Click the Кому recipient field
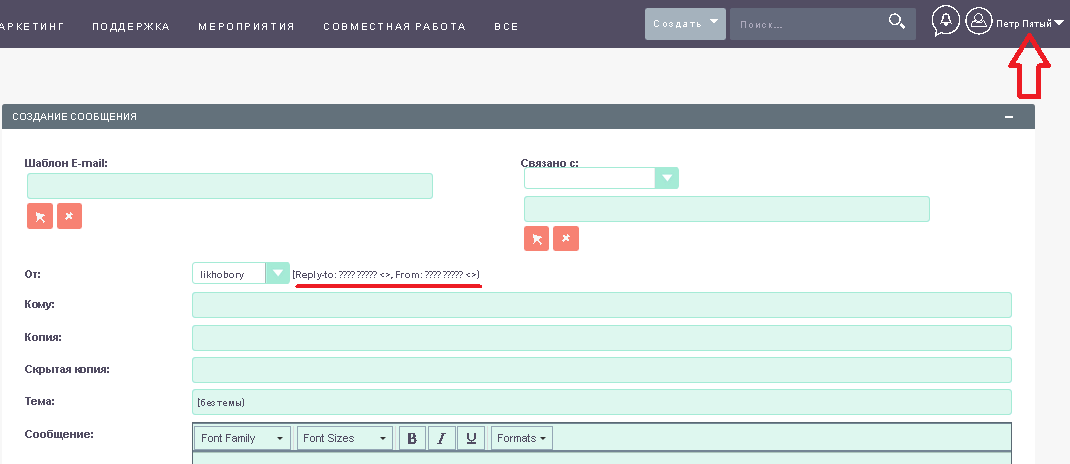Screen dimensions: 1070x464 click(x=602, y=305)
